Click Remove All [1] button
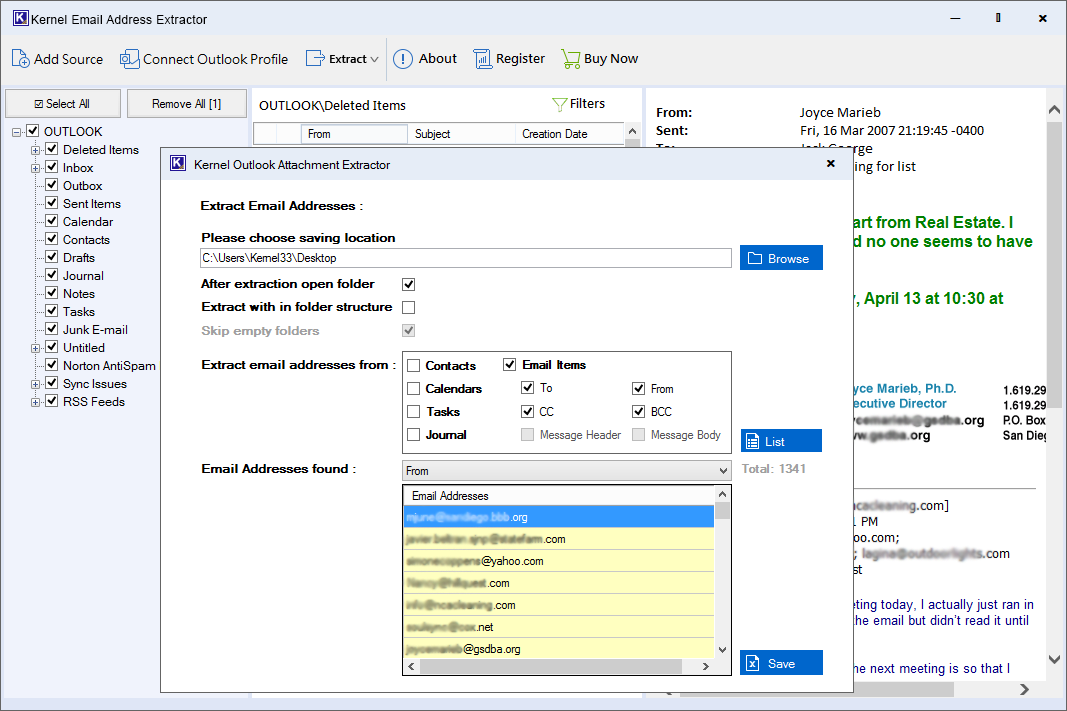The height and width of the screenshot is (711, 1067). click(186, 103)
